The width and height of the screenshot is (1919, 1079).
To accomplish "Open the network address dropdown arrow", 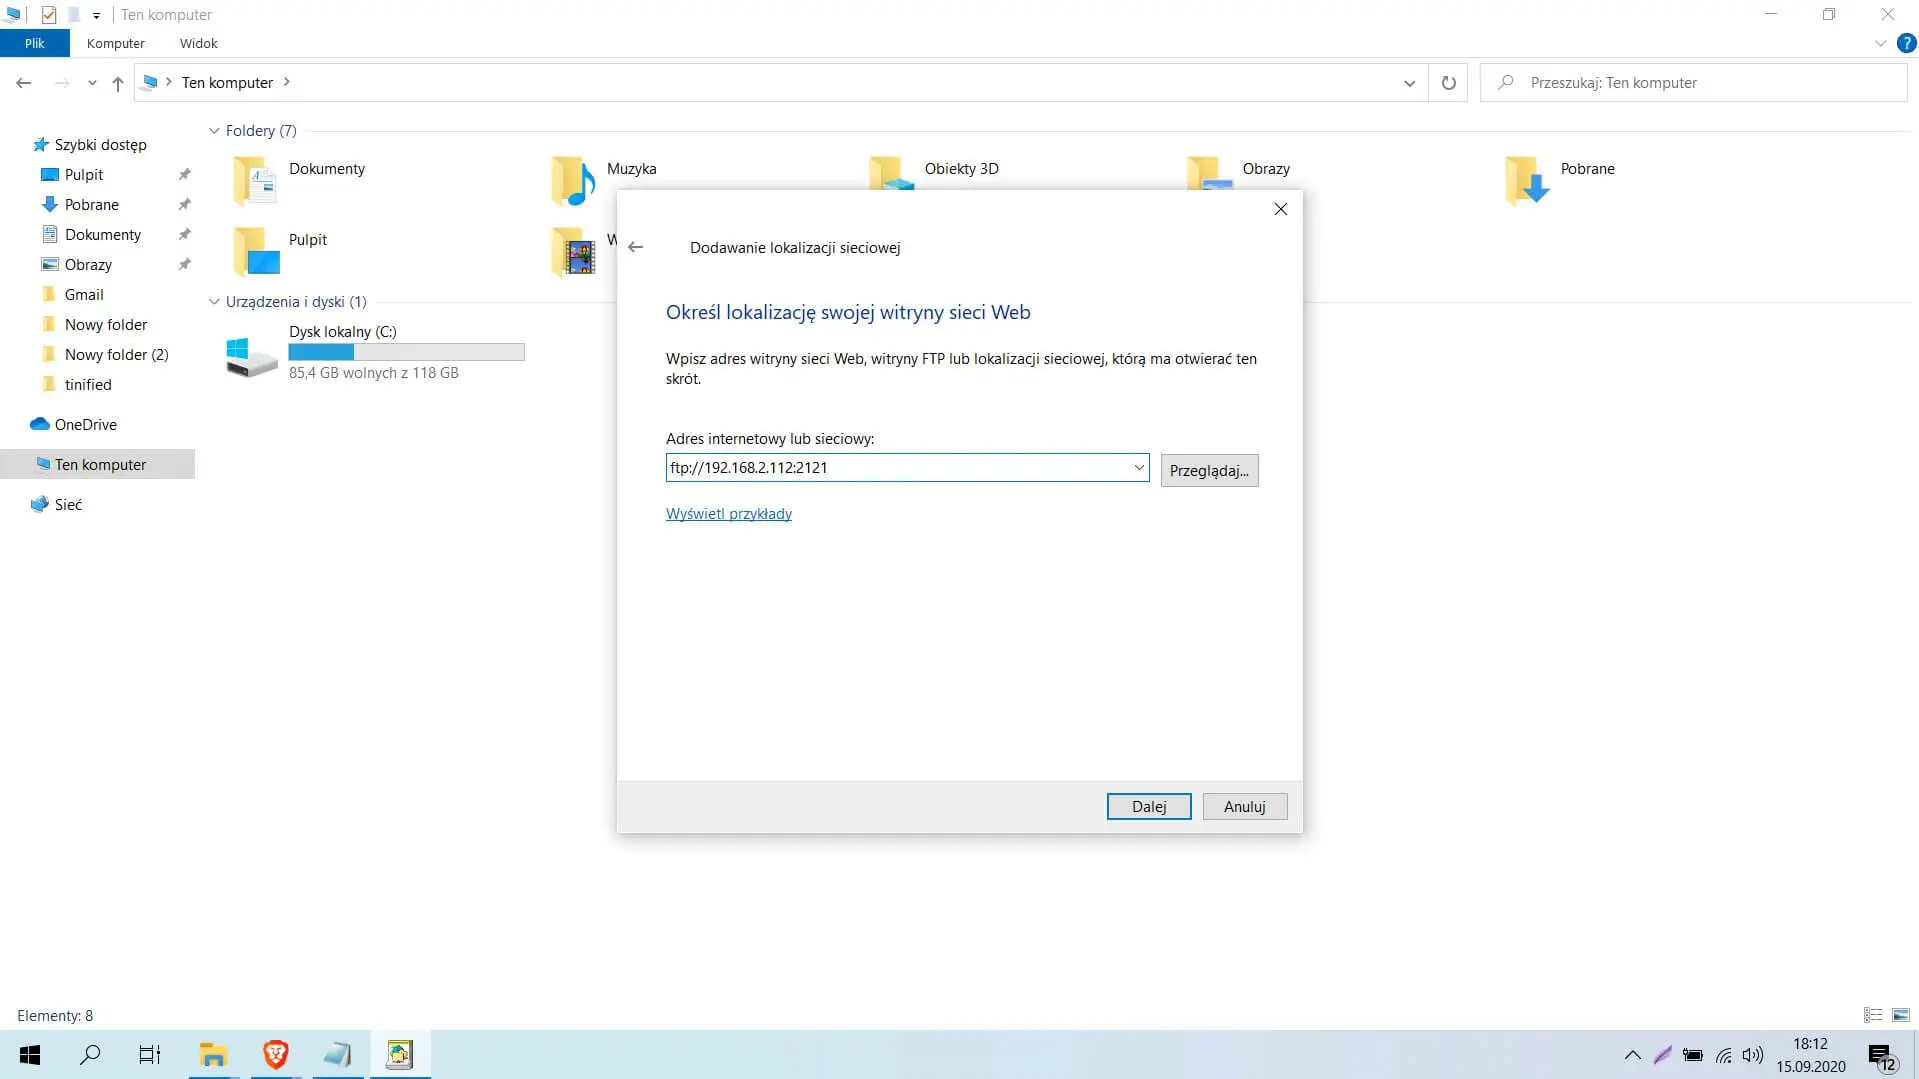I will click(x=1138, y=468).
